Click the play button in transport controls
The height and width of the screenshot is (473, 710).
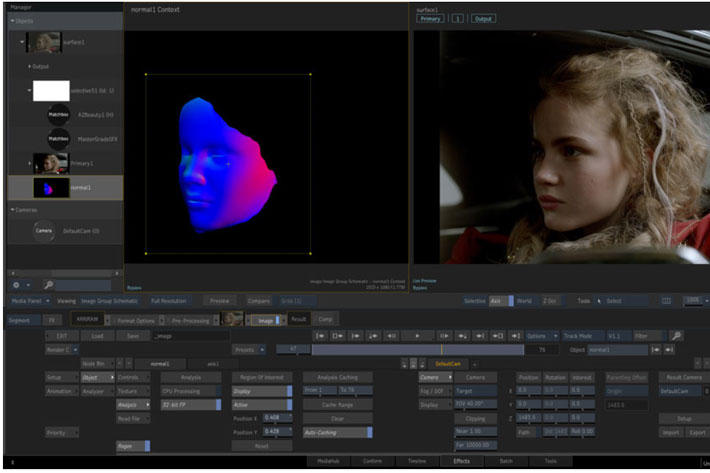coord(417,336)
